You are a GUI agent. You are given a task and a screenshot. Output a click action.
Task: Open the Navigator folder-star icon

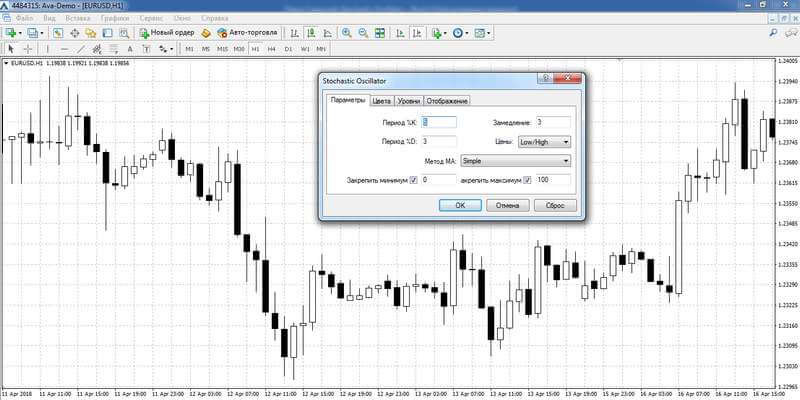pyautogui.click(x=91, y=33)
